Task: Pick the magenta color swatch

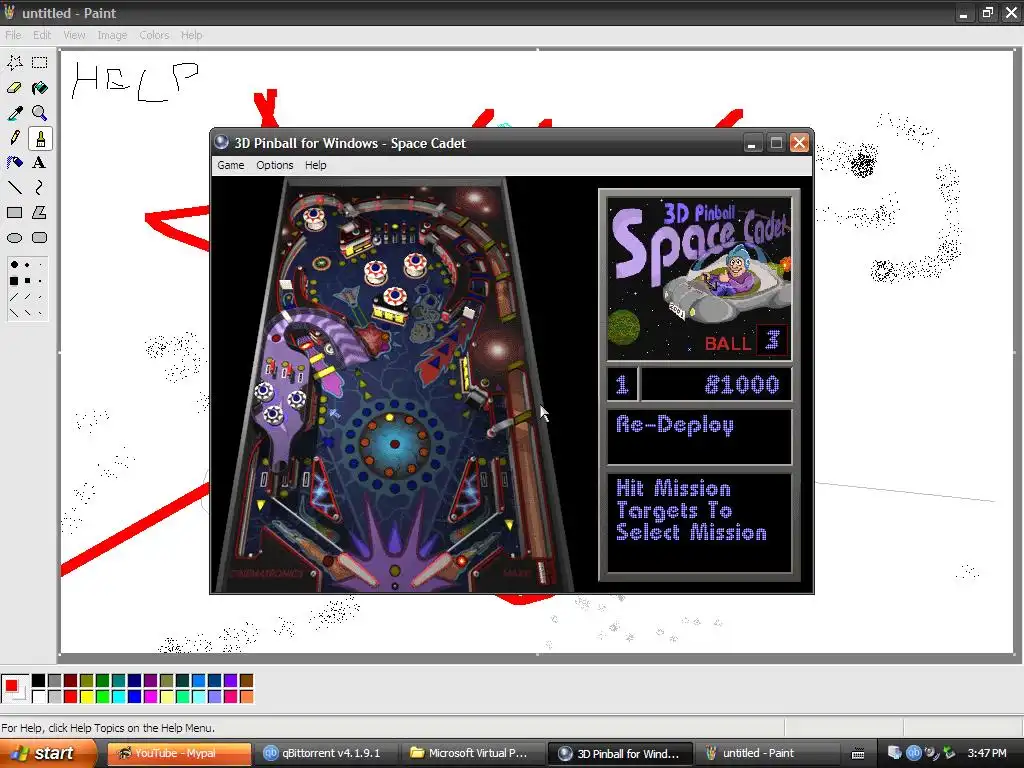Action: click(150, 697)
